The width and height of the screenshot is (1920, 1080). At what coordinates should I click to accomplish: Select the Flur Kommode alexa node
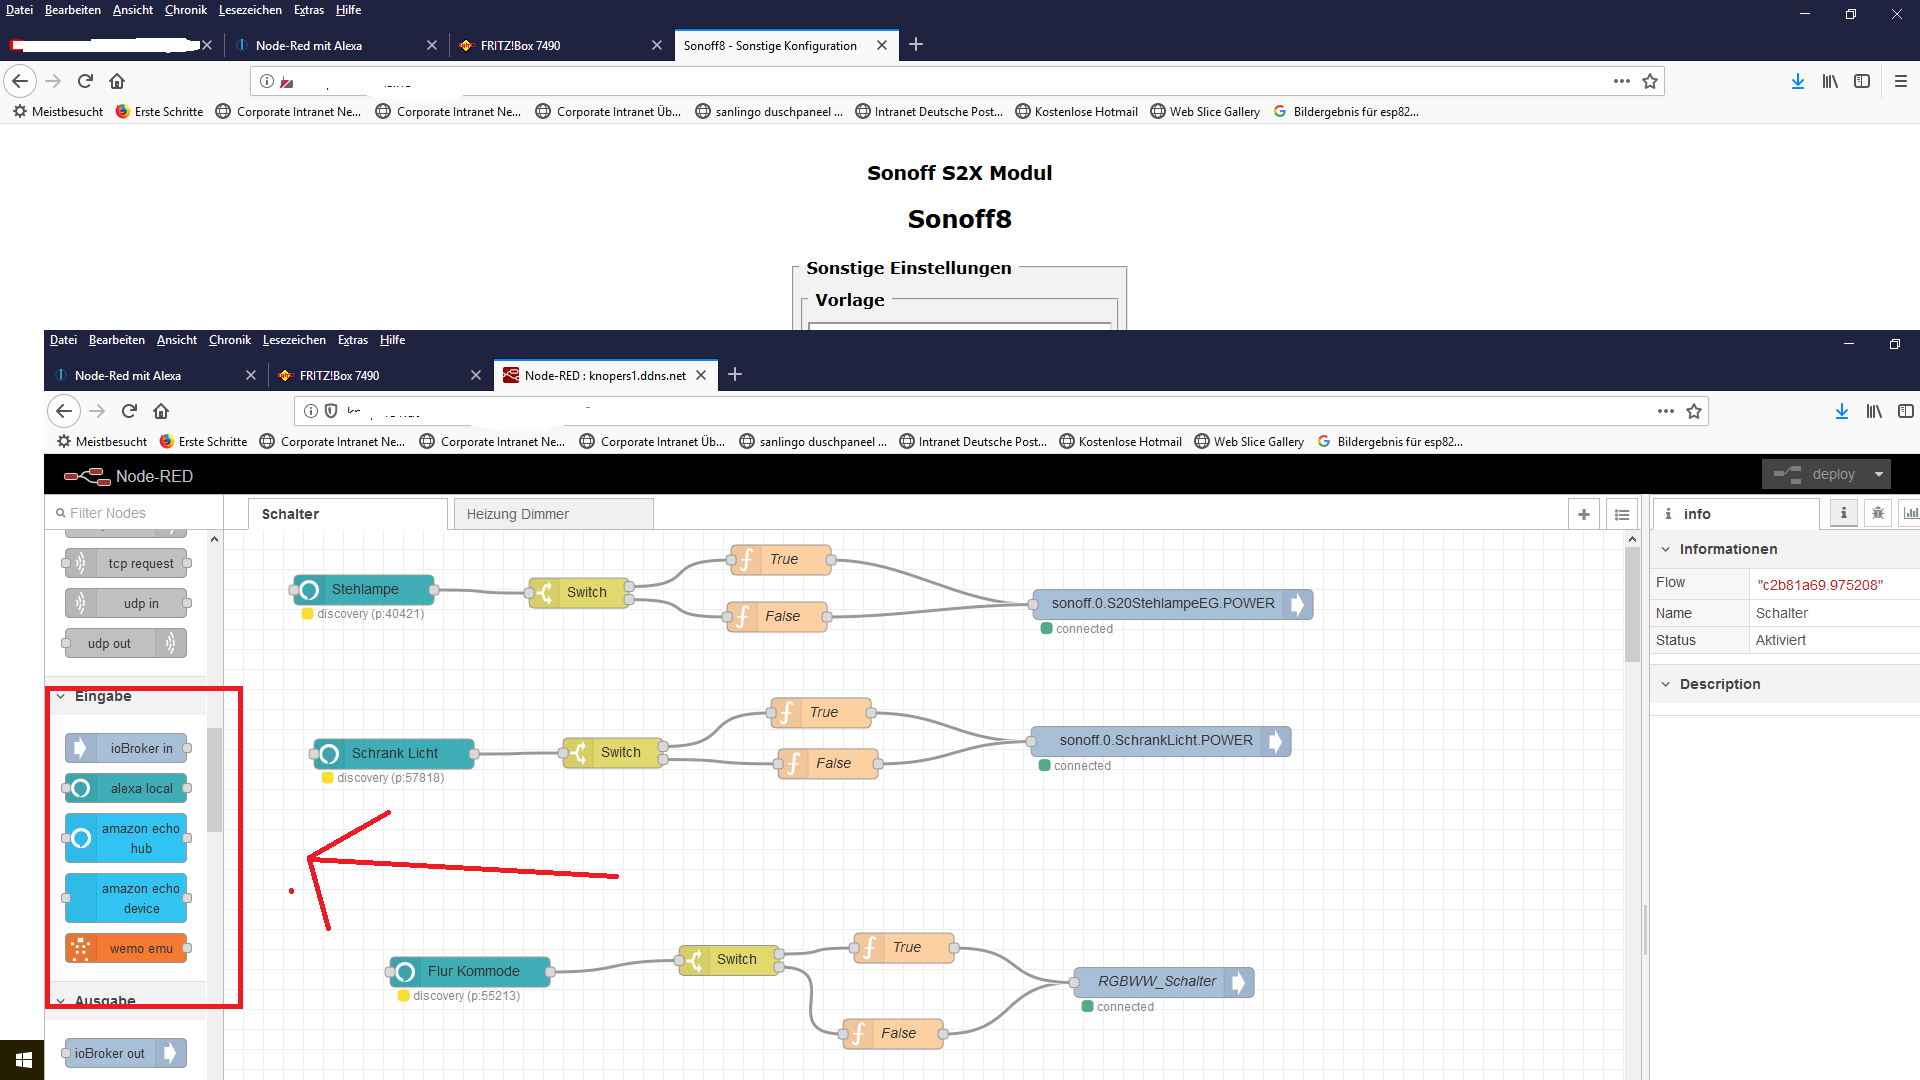(x=470, y=971)
